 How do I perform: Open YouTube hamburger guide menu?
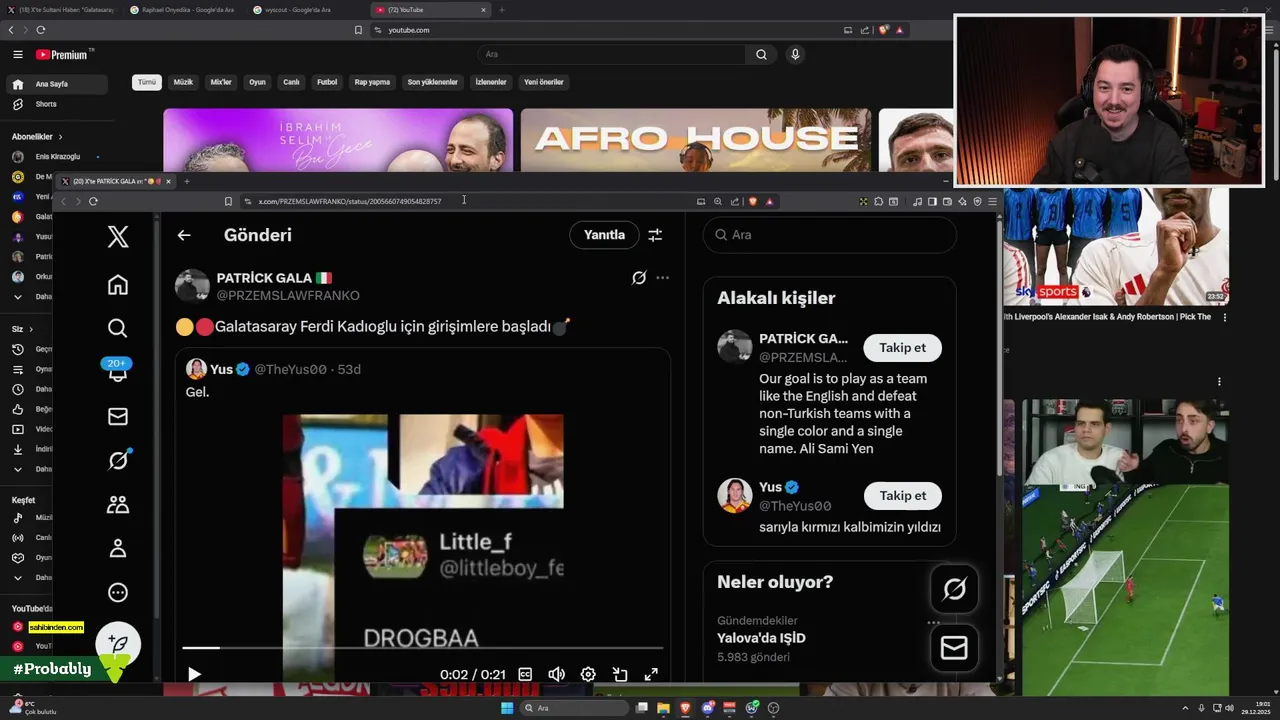[x=17, y=55]
